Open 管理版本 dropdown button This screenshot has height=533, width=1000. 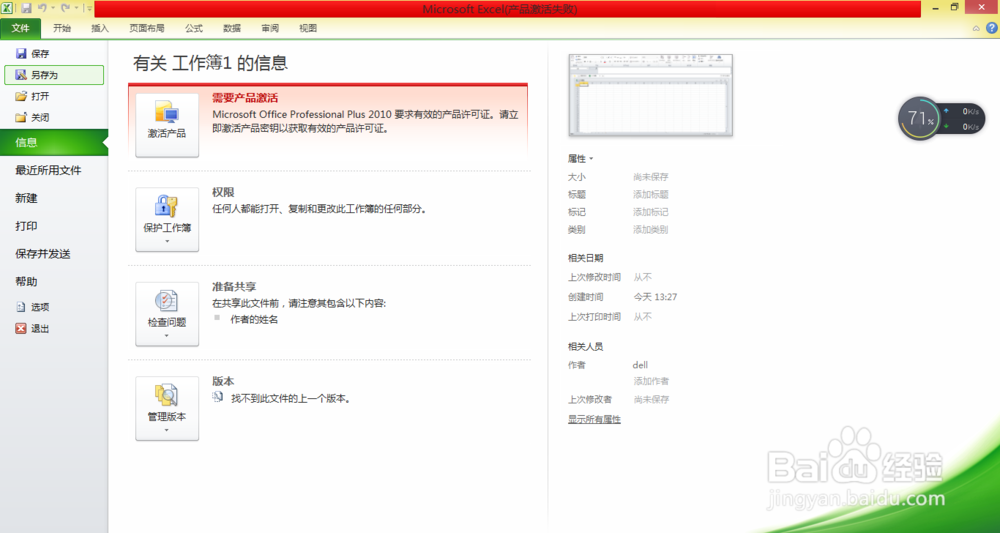coord(167,409)
